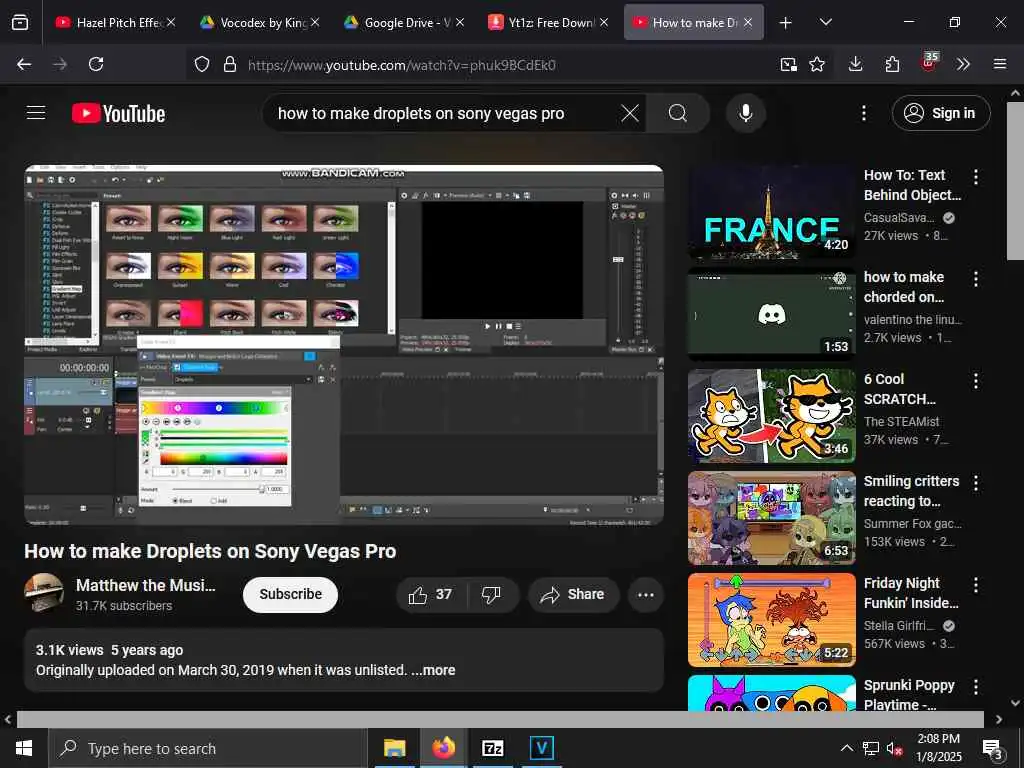Open YouTube settings three-dot menu
The image size is (1024, 768).
click(x=863, y=113)
